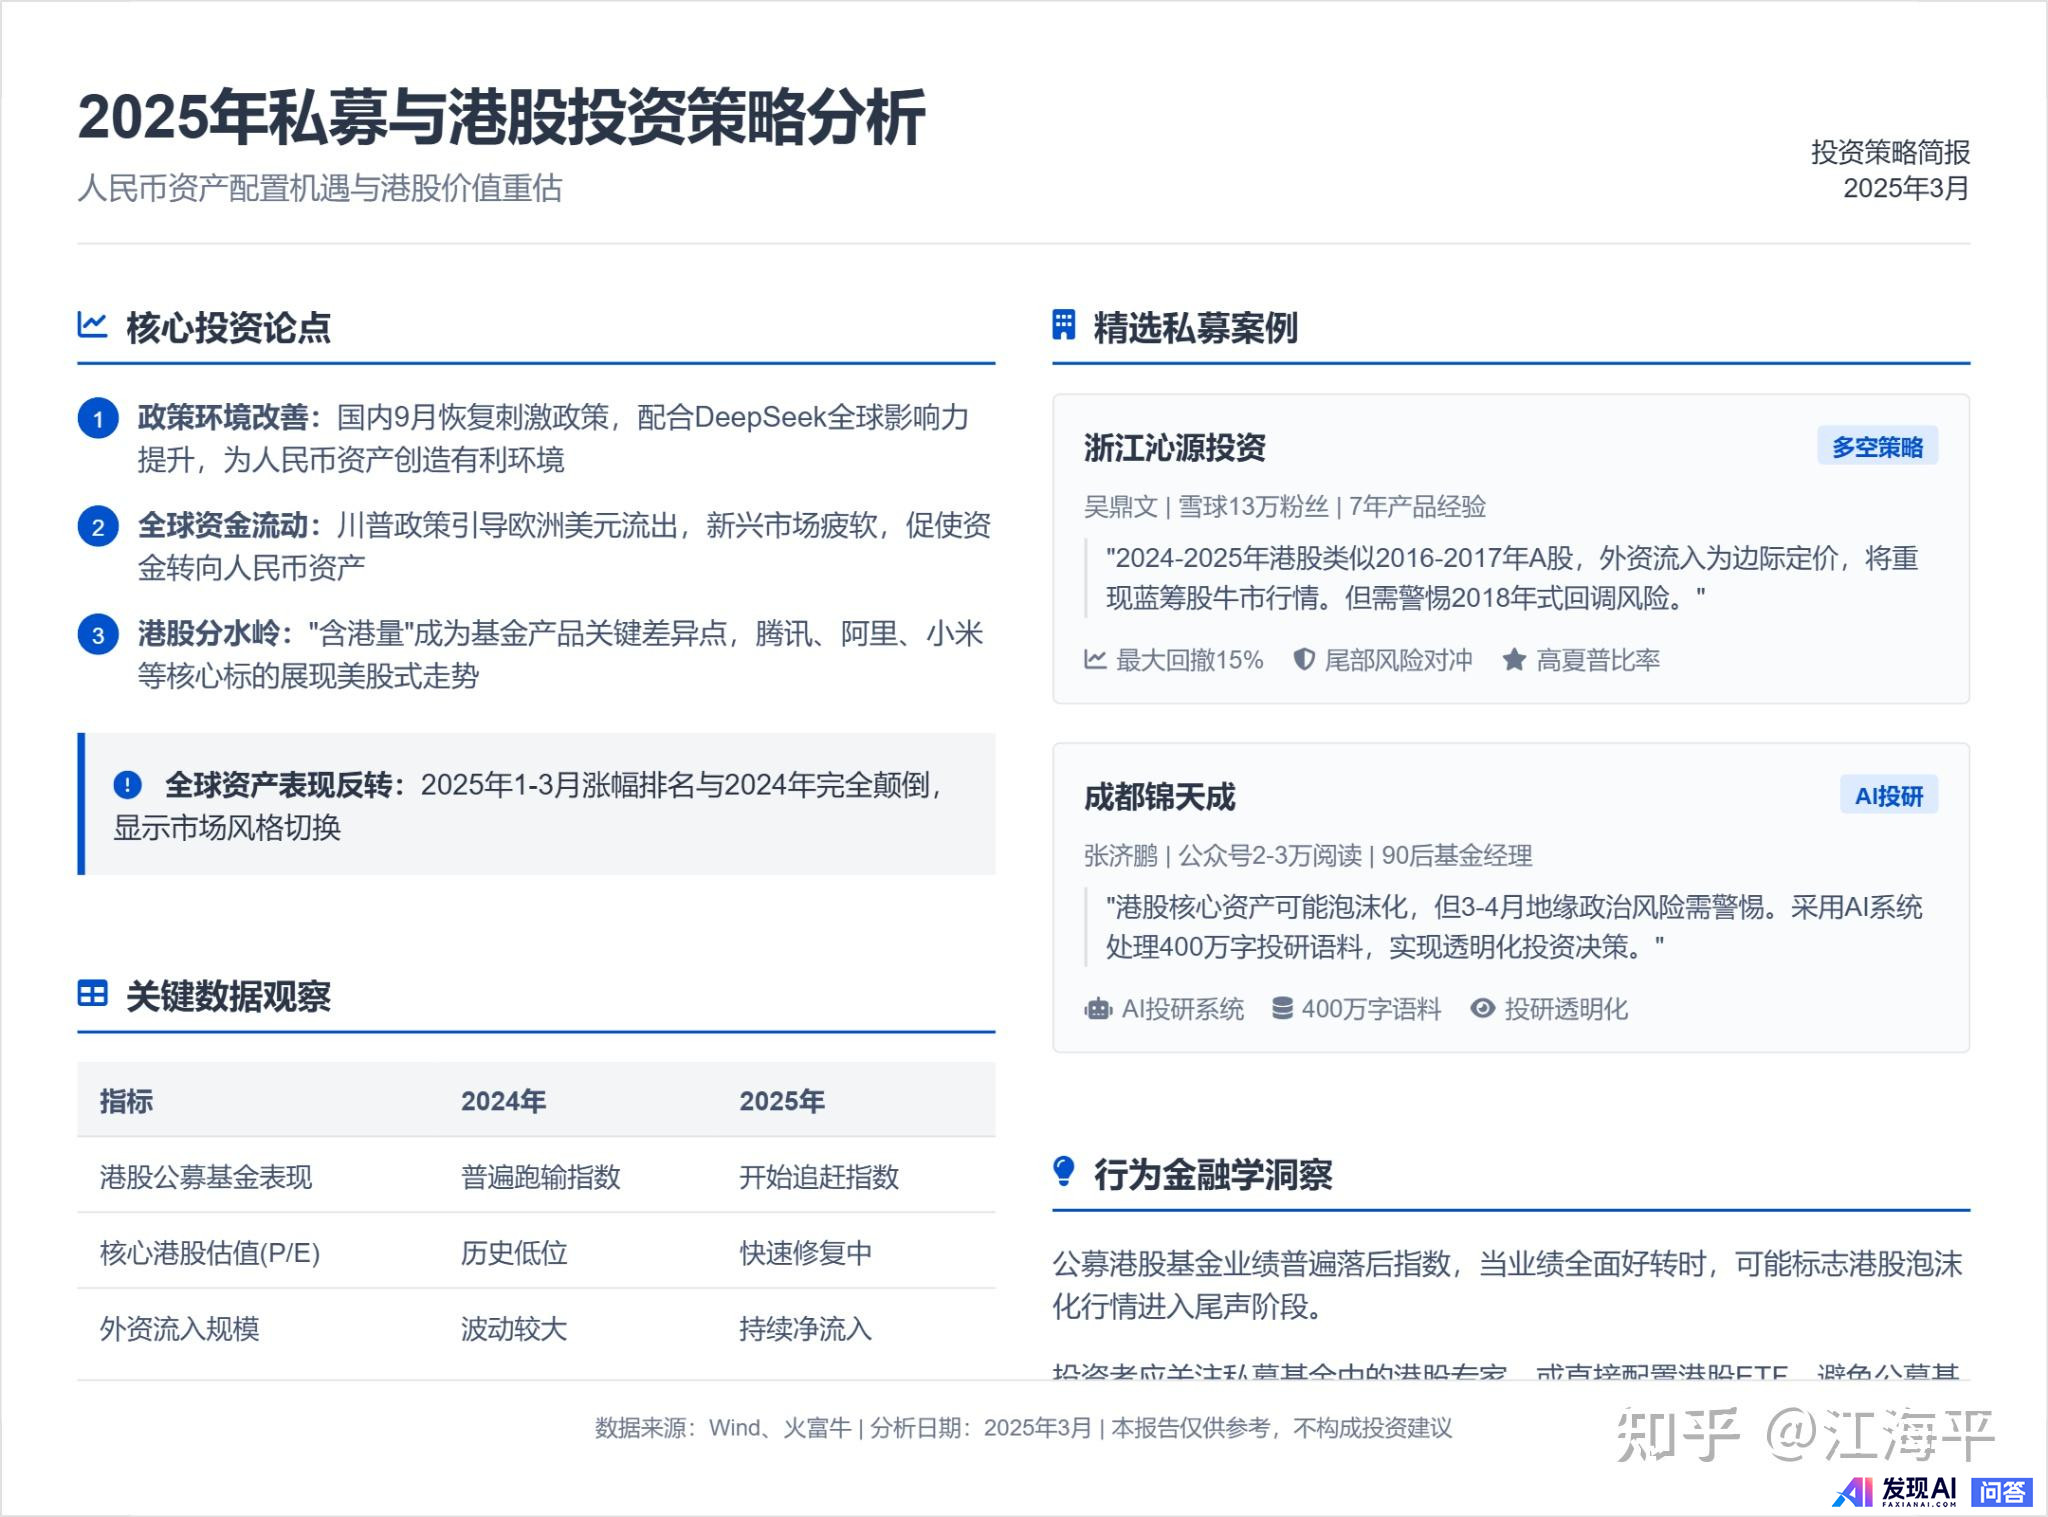Click the 普遍跑输指数 cell
The height and width of the screenshot is (1517, 2048).
[x=541, y=1177]
